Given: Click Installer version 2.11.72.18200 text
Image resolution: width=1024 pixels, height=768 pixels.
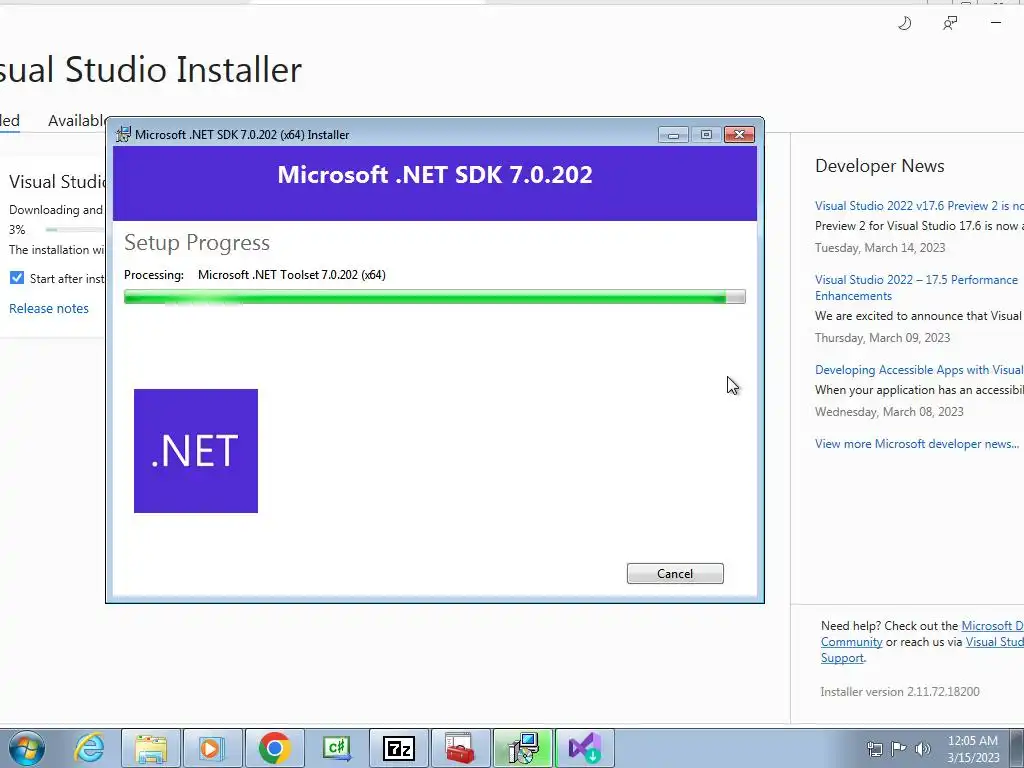Looking at the screenshot, I should [x=900, y=692].
